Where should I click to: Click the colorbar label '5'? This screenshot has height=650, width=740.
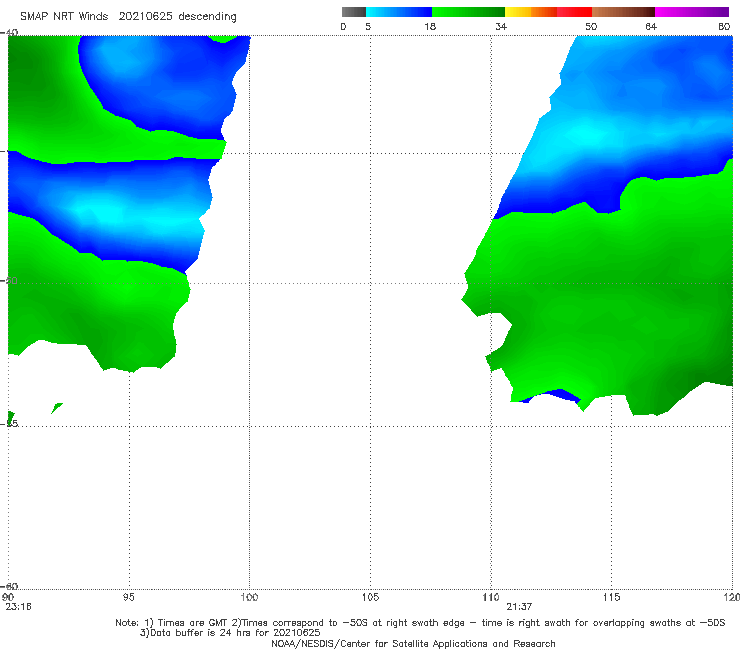pyautogui.click(x=368, y=26)
